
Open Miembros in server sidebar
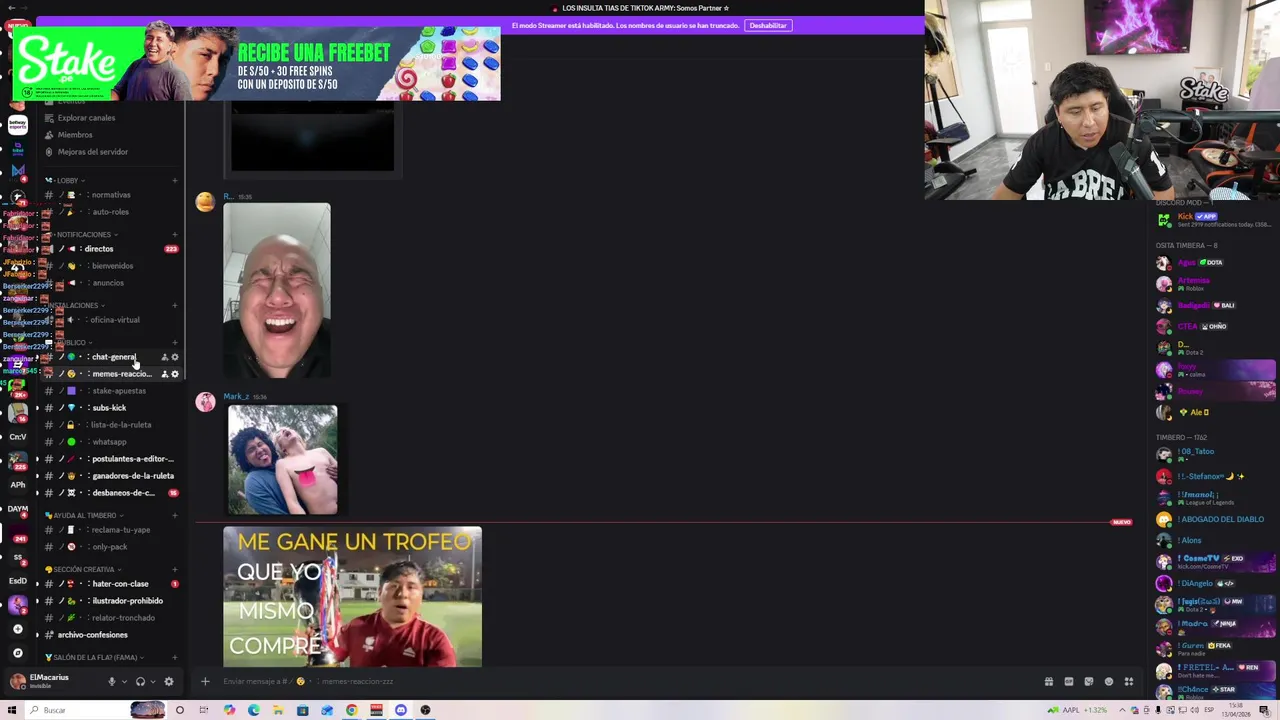coord(75,135)
